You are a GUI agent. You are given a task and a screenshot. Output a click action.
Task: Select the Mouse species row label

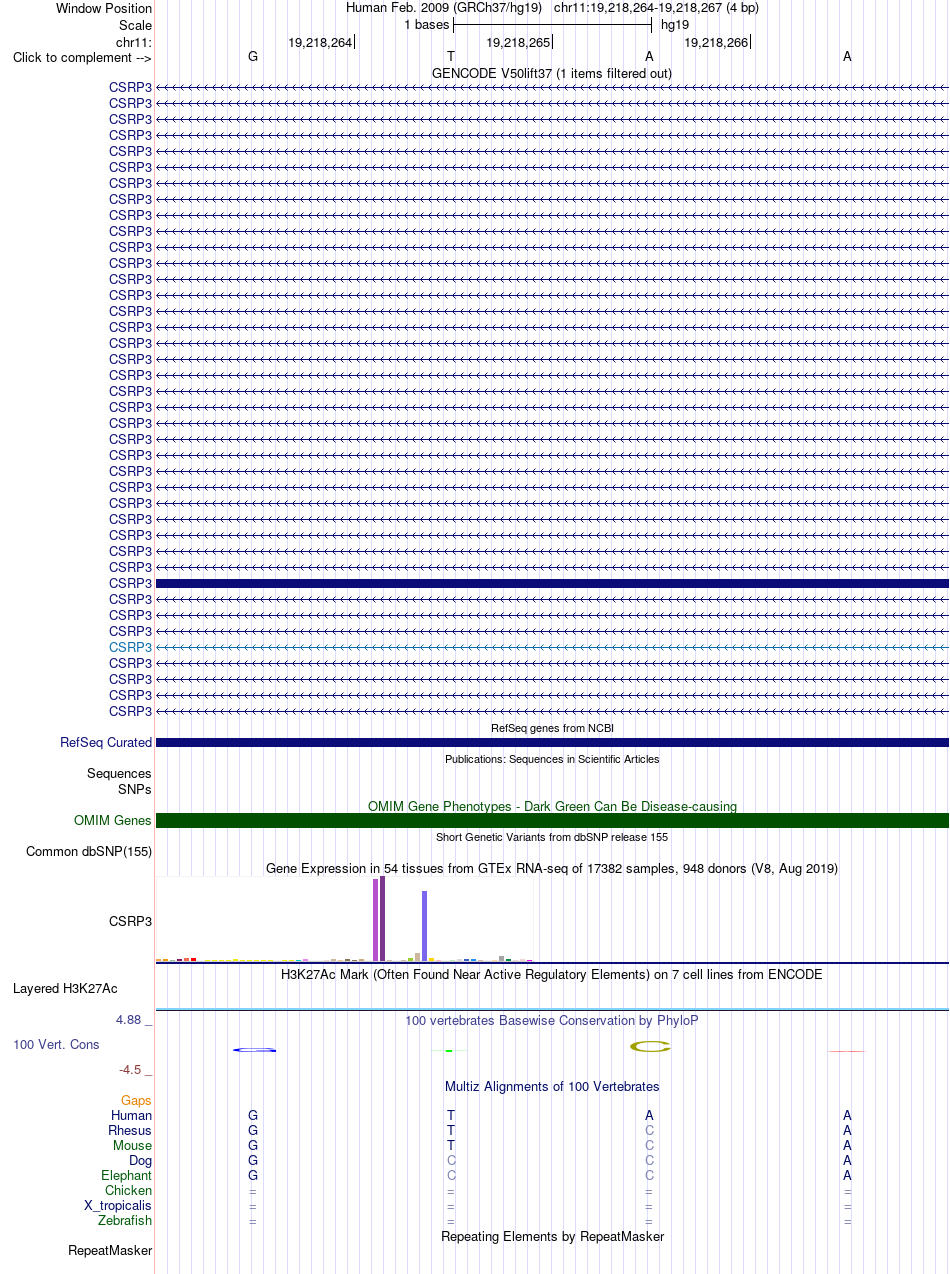tap(132, 1145)
